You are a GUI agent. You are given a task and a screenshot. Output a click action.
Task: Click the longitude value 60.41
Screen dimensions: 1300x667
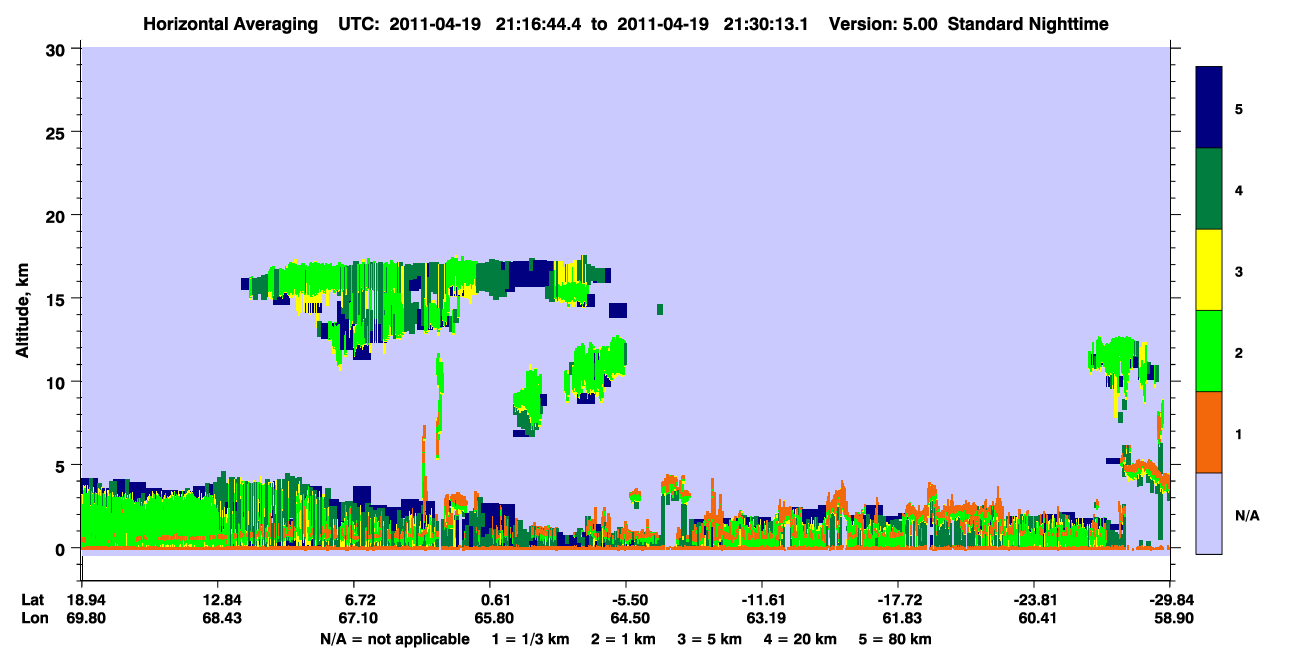(x=1039, y=618)
